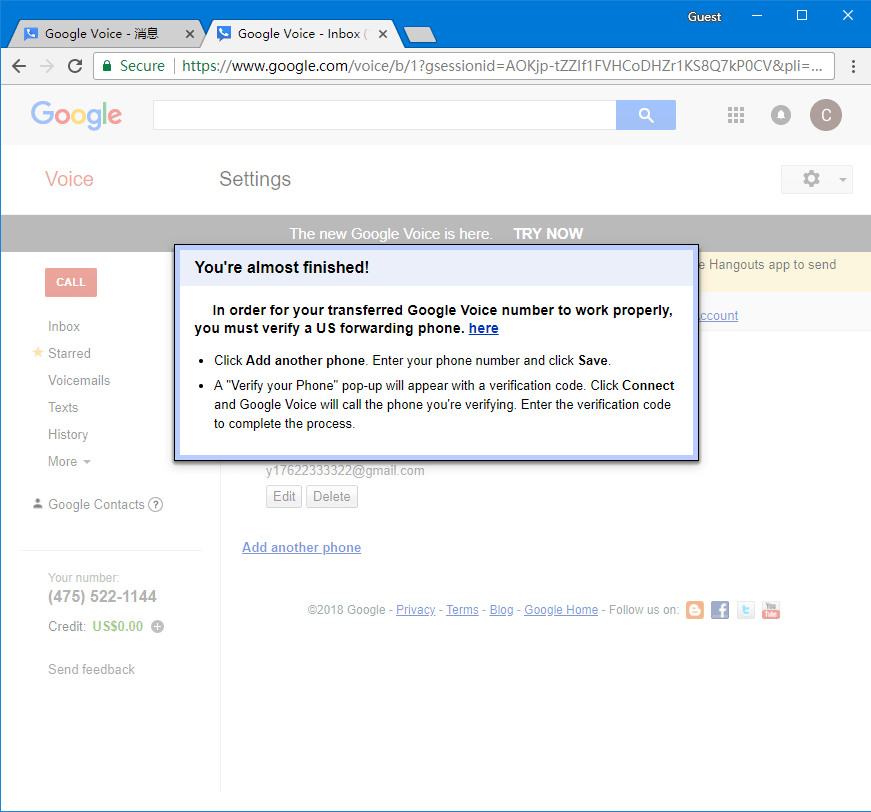
Task: Open the Blogger follow icon
Action: pyautogui.click(x=694, y=610)
